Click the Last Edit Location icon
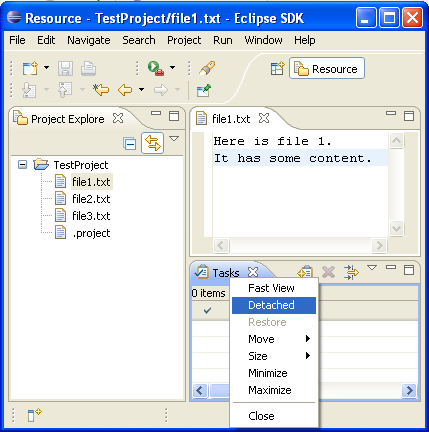This screenshot has width=429, height=432. pyautogui.click(x=101, y=90)
